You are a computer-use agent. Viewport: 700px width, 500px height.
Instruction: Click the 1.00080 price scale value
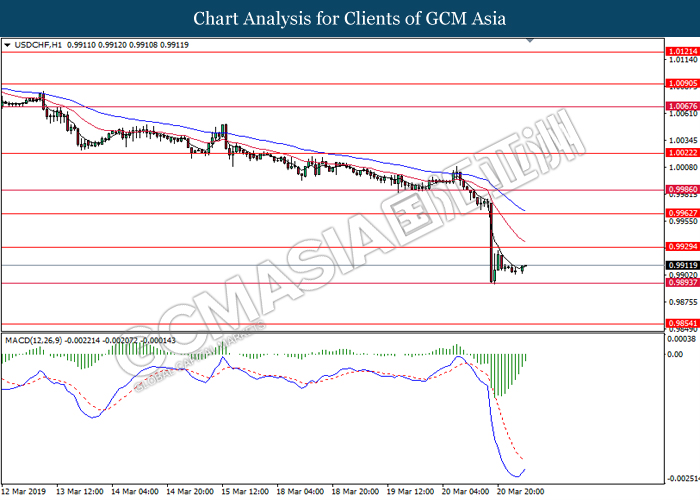point(683,167)
